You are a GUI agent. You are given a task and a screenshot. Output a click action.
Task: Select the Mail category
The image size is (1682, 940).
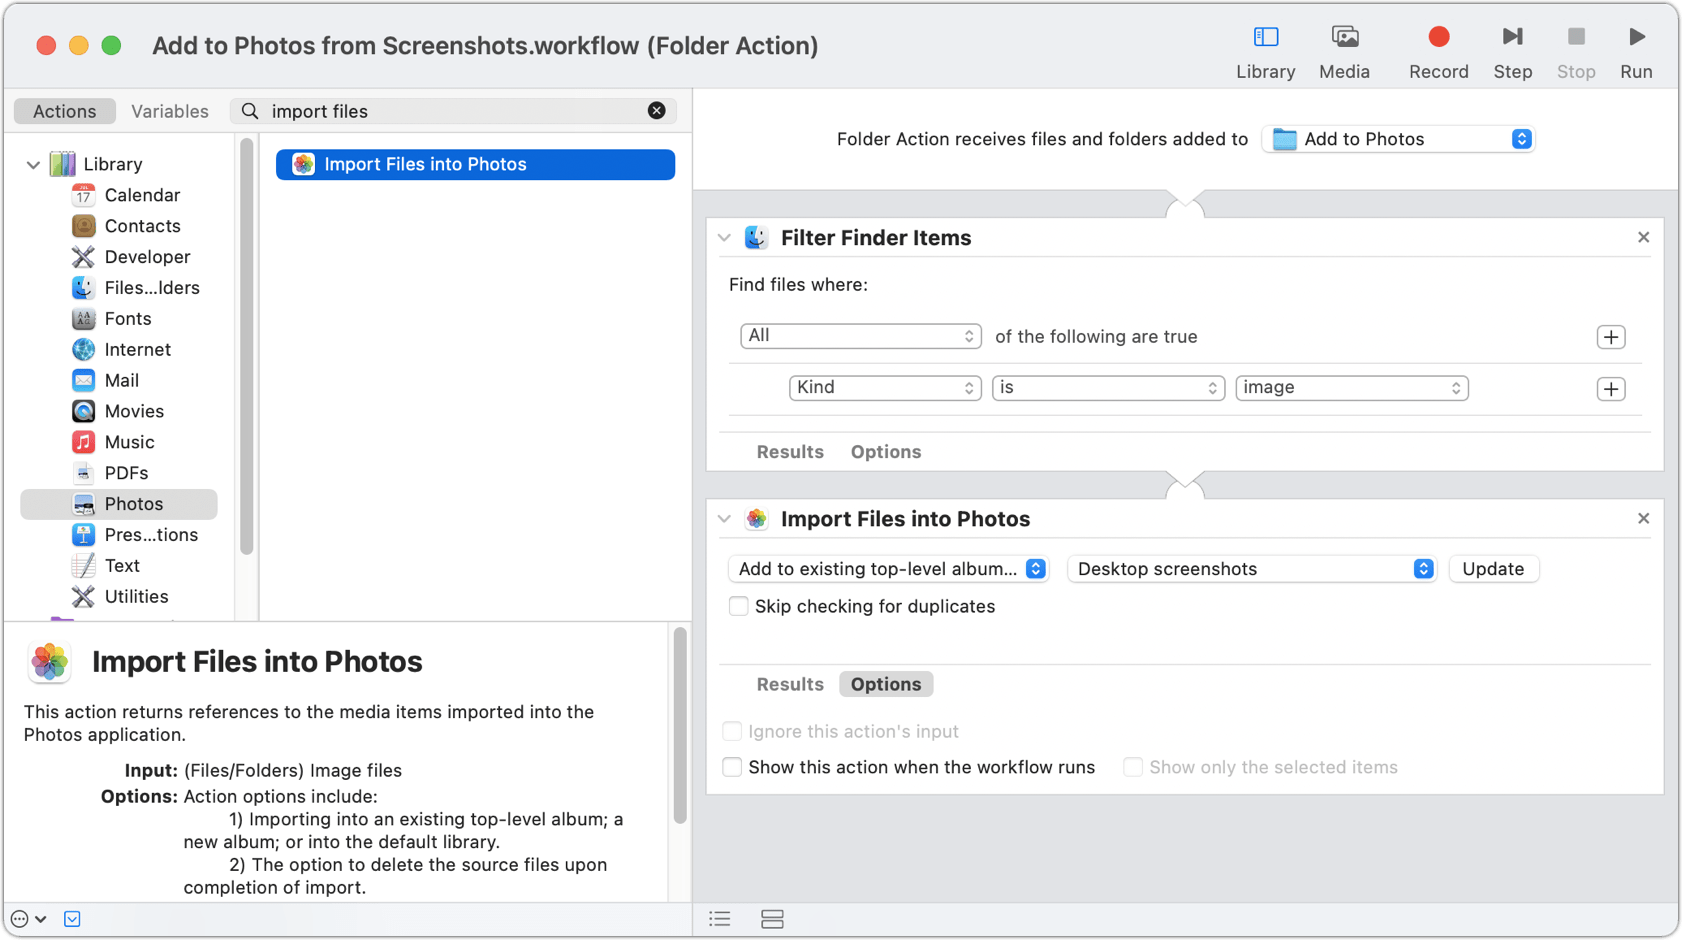tap(121, 380)
